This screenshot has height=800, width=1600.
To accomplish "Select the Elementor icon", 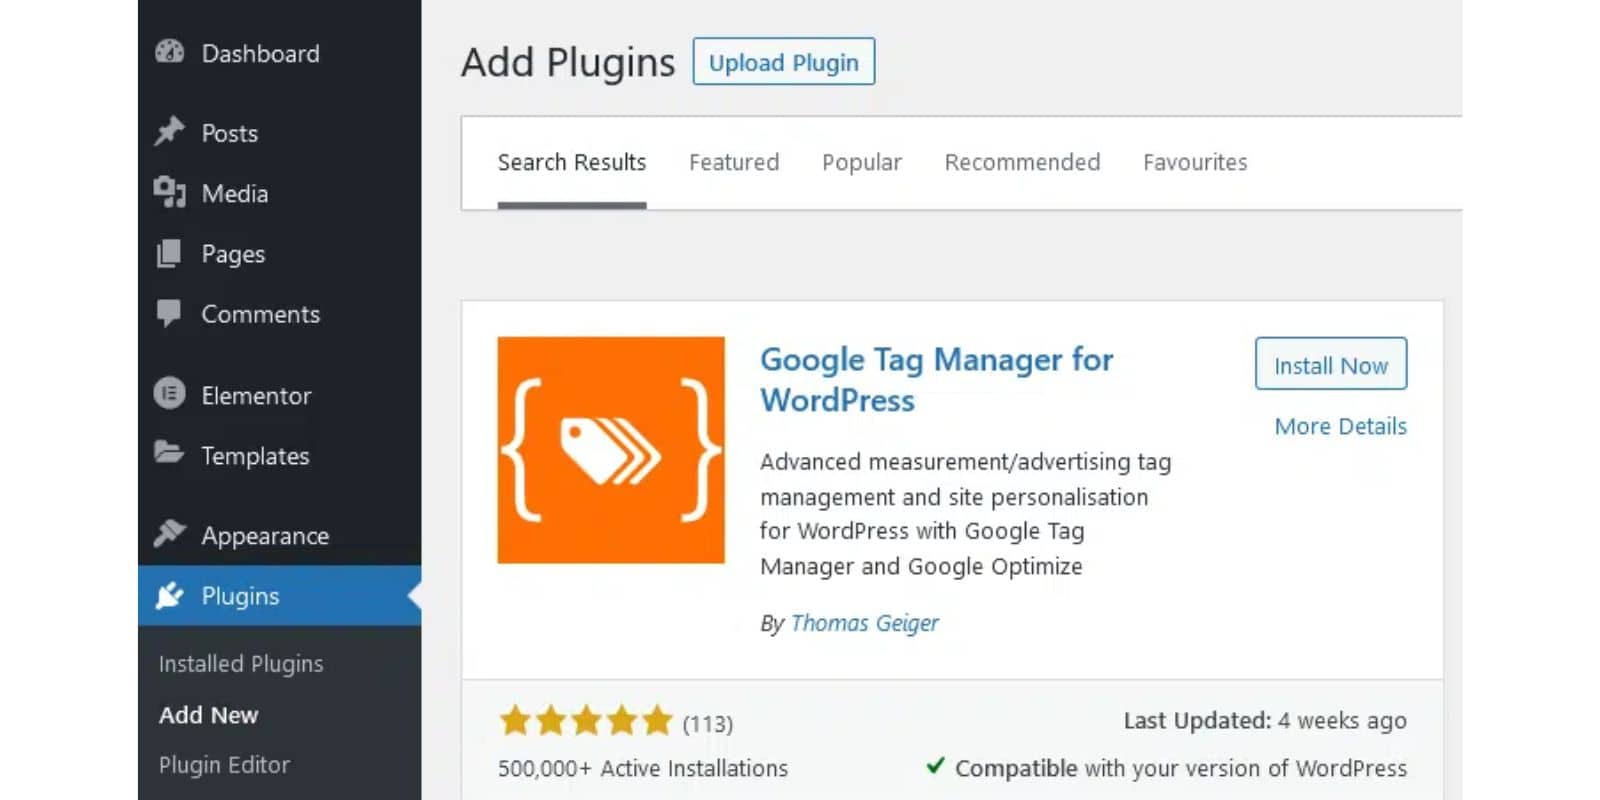I will [169, 394].
